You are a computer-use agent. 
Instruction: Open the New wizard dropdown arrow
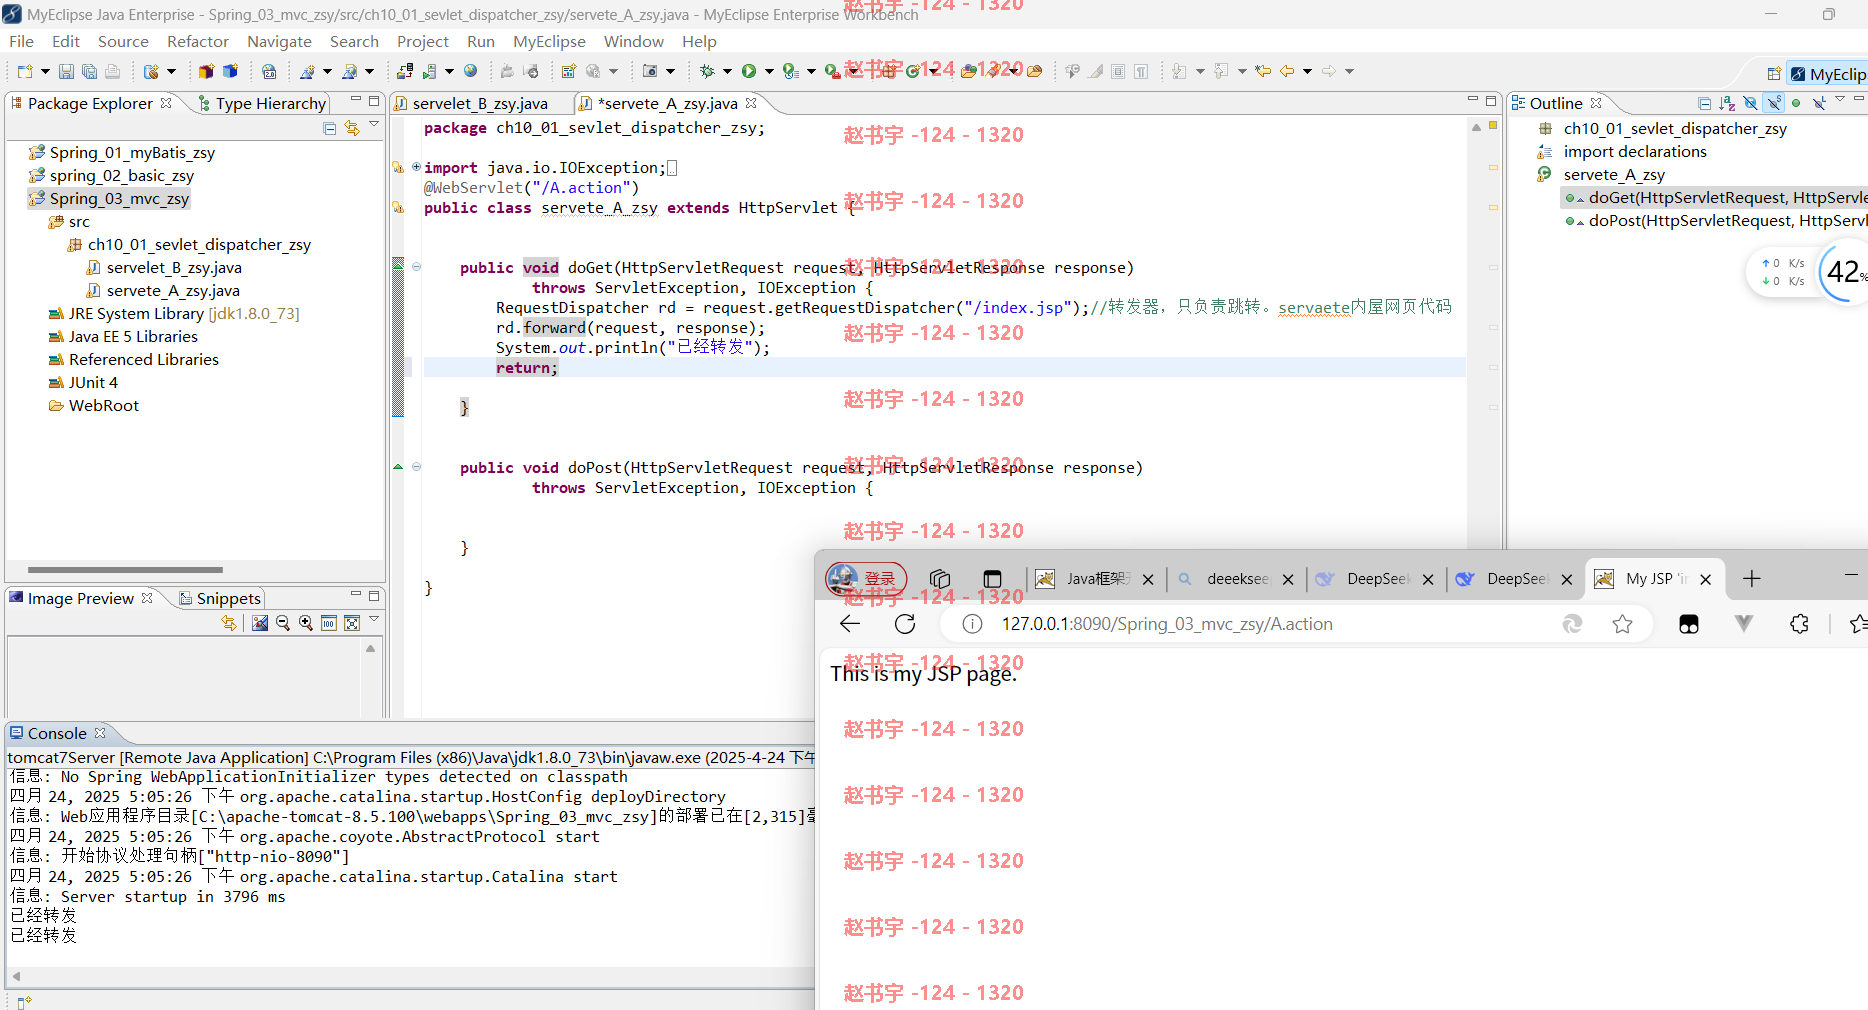pyautogui.click(x=45, y=71)
